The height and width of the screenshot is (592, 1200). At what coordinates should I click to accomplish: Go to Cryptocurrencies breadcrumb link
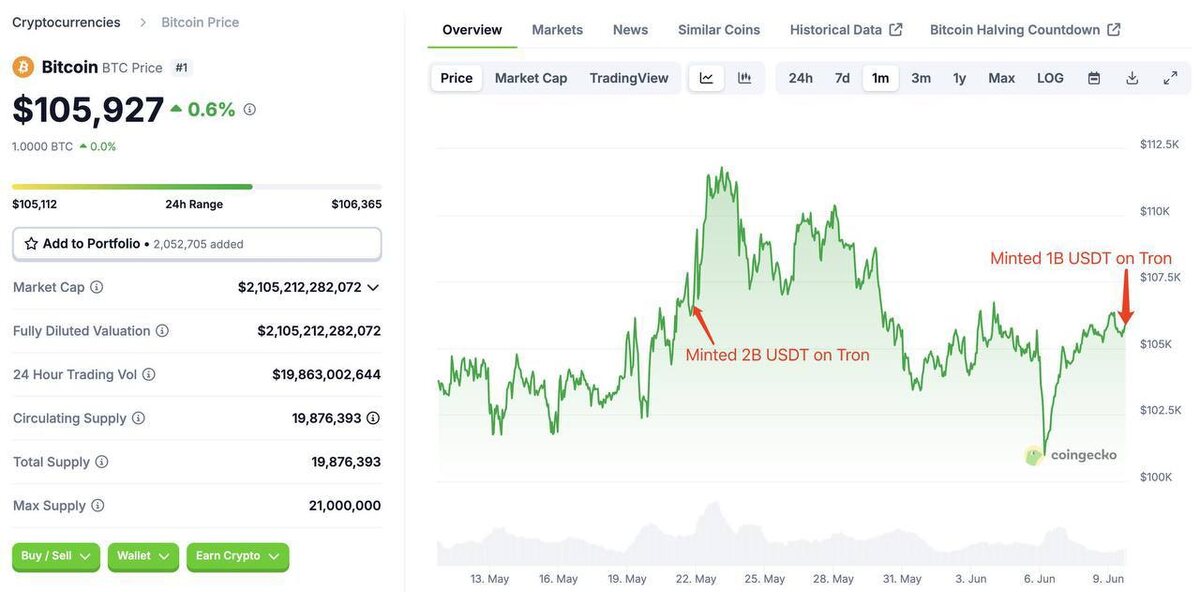(66, 22)
